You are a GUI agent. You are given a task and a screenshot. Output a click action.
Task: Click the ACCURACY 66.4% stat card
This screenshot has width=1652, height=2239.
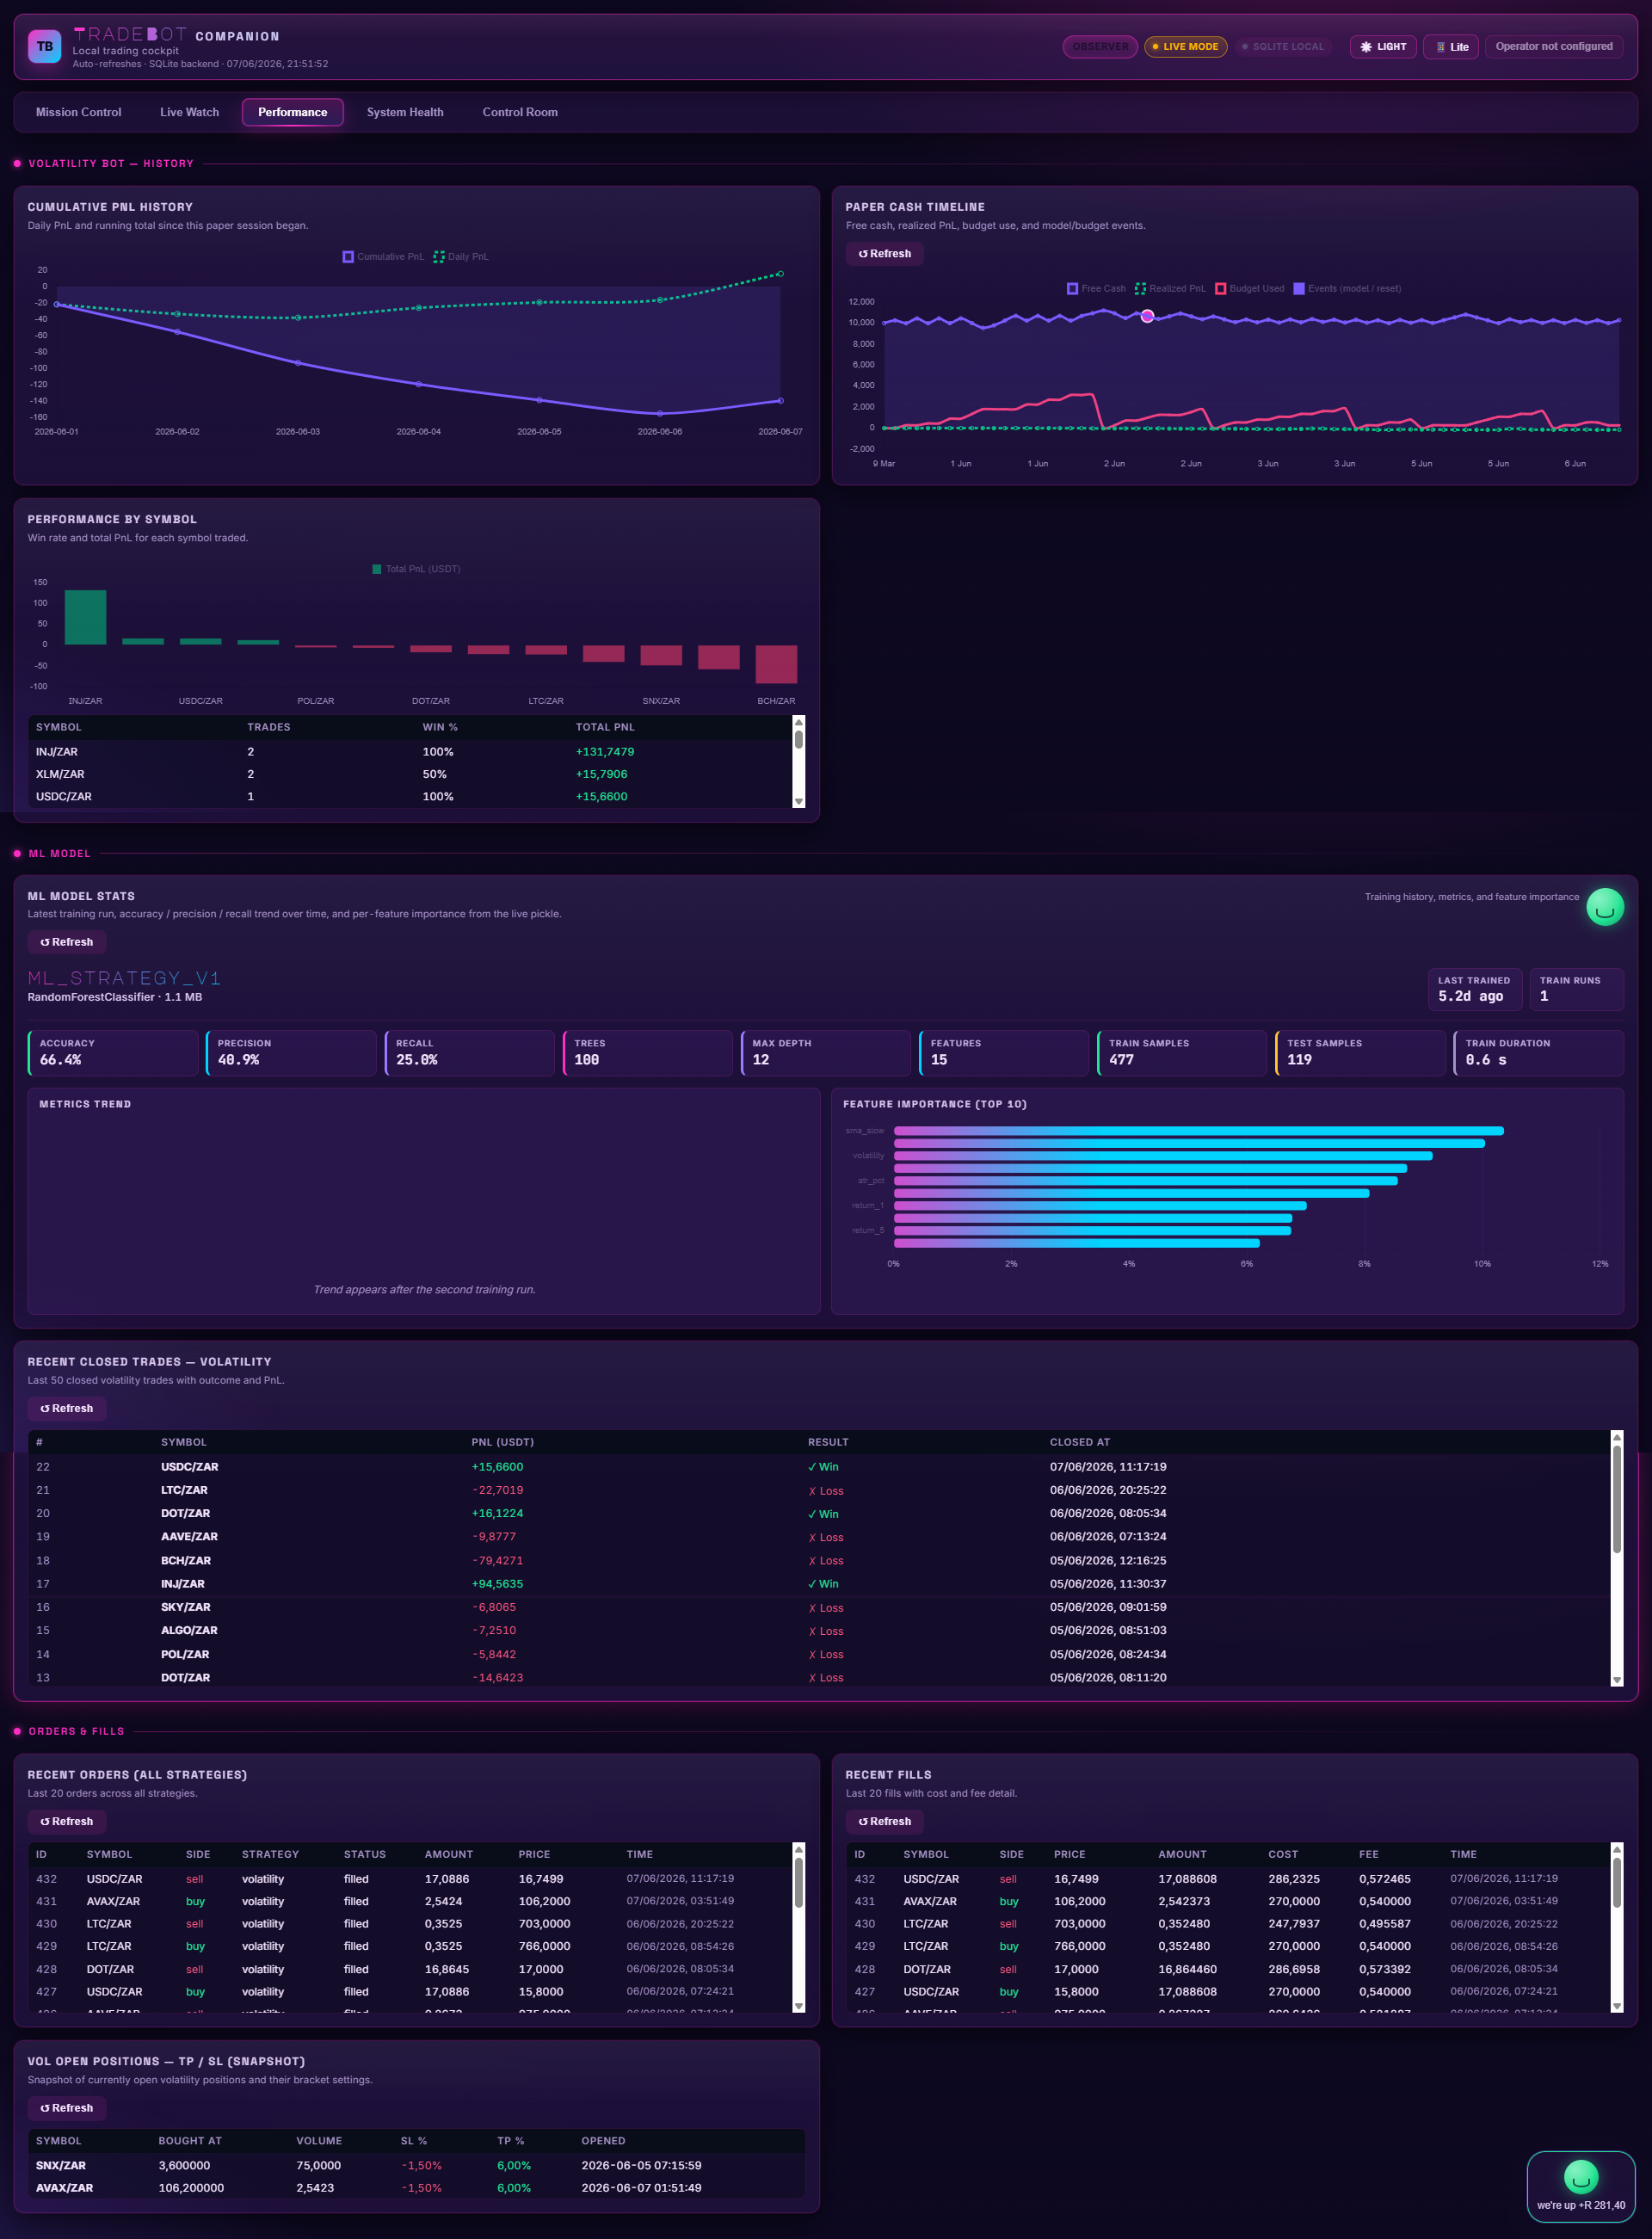[x=113, y=1053]
